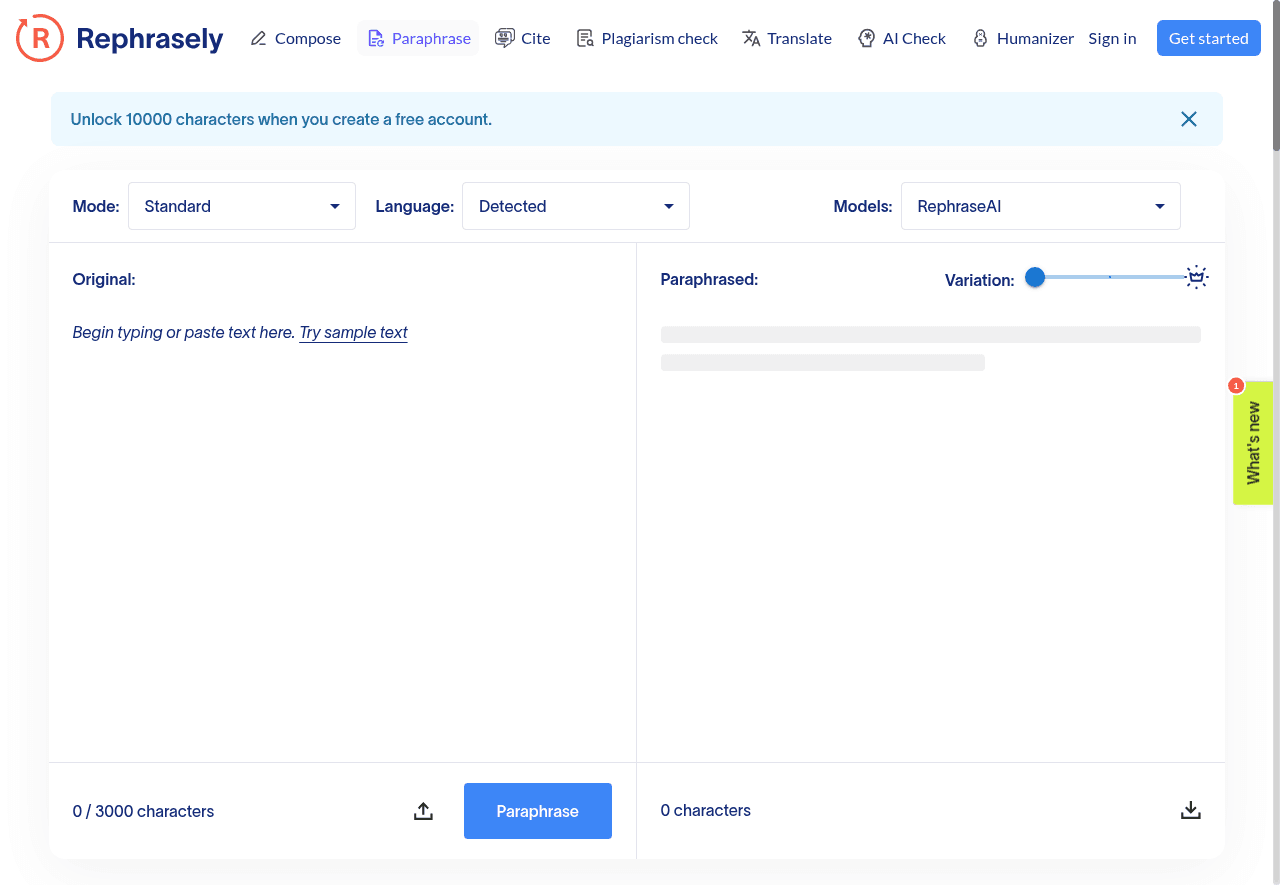
Task: Open the Cite tool
Action: click(523, 38)
